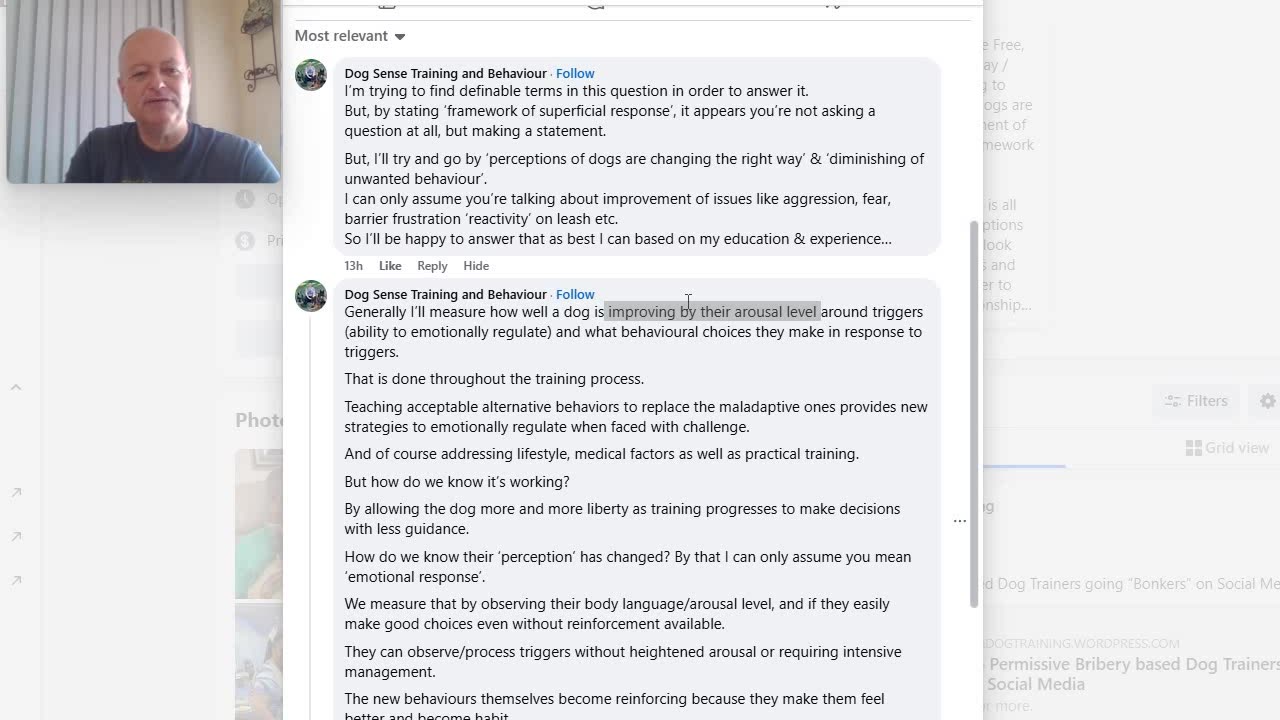Open the three-dot options menu beside the second comment
The image size is (1280, 720).
[x=959, y=521]
